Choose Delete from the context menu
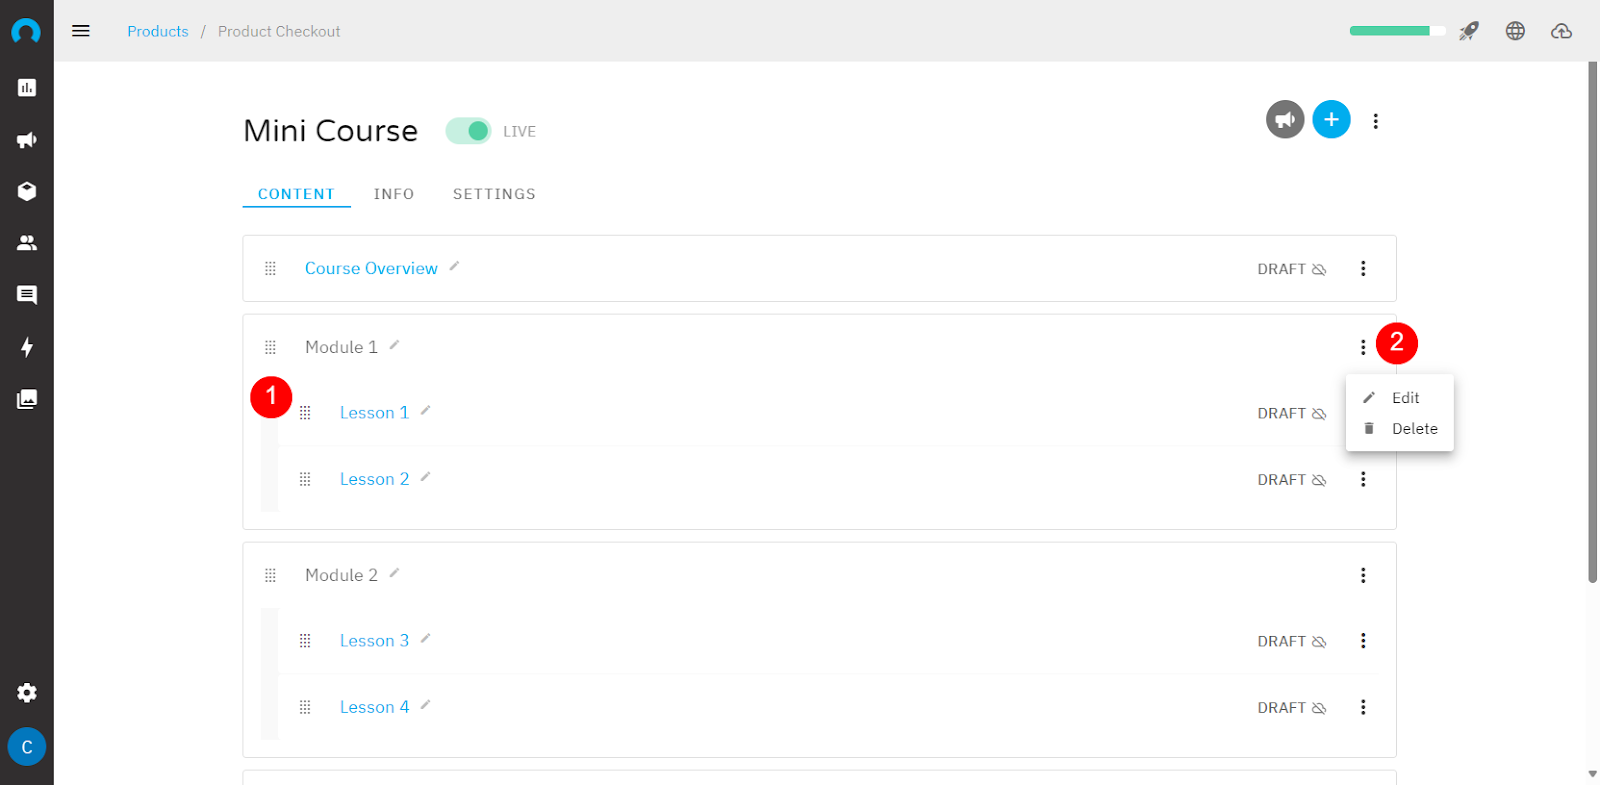The height and width of the screenshot is (785, 1600). [1400, 429]
